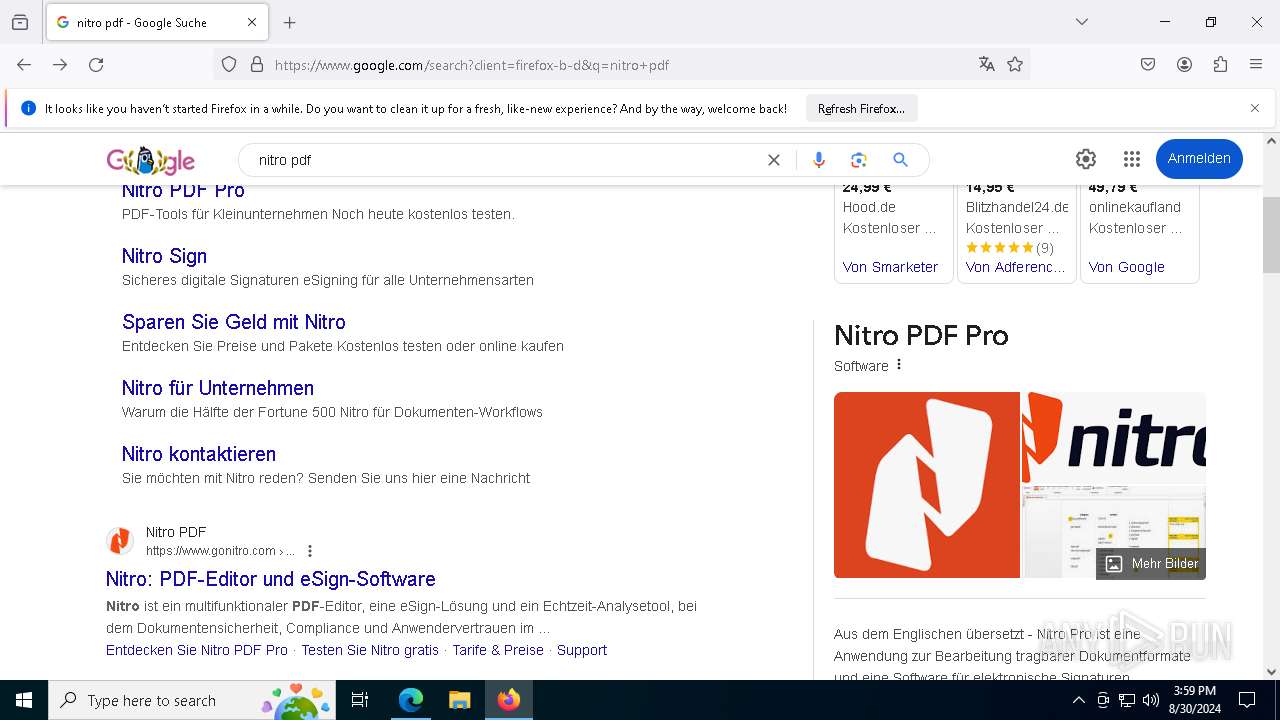Viewport: 1280px width, 720px height.
Task: Open the Nitro PDF Pro sitelink
Action: [x=183, y=190]
